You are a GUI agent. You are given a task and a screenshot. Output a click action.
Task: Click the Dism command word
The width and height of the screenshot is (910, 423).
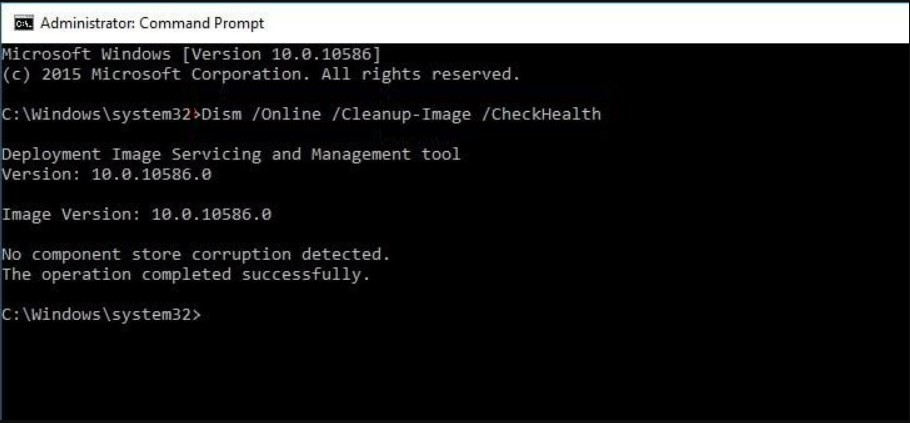coord(221,114)
